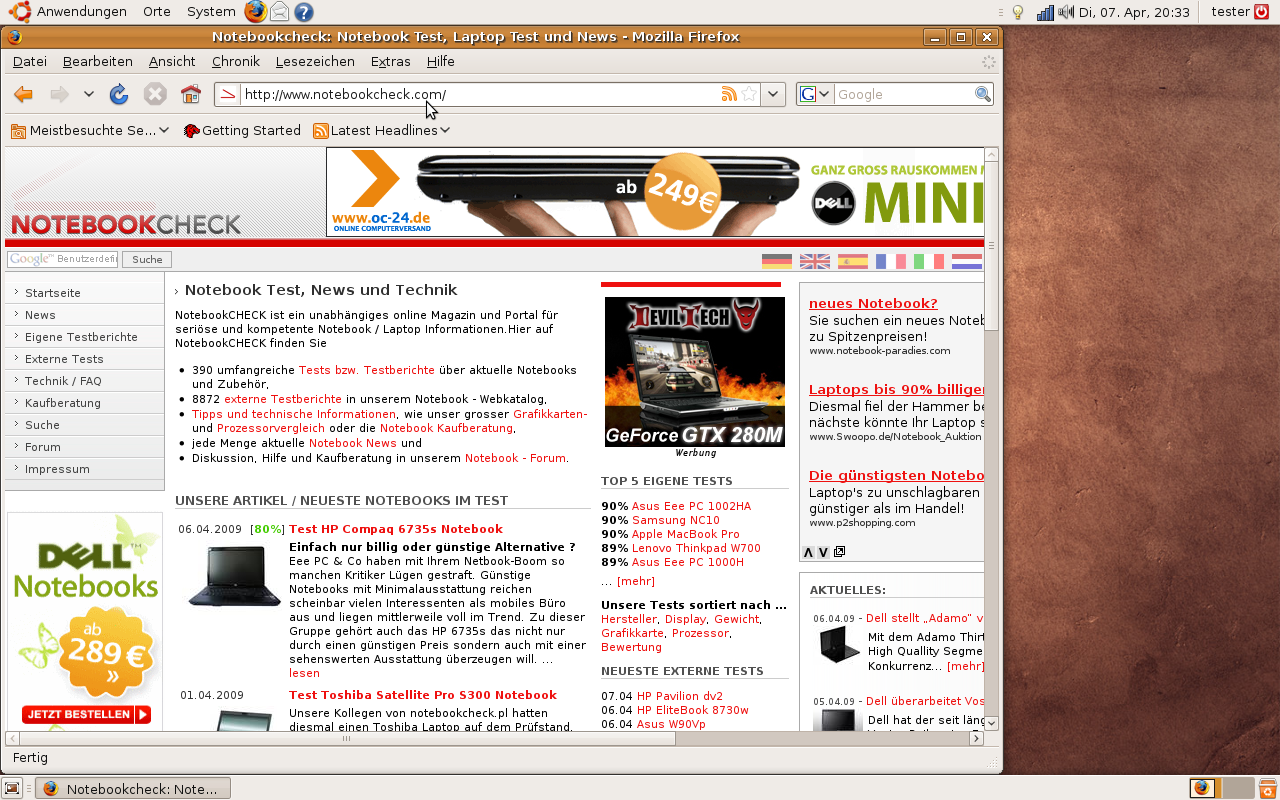The image size is (1280, 800).
Task: Open the Ubuntu Anwendungen menu
Action: (70, 12)
